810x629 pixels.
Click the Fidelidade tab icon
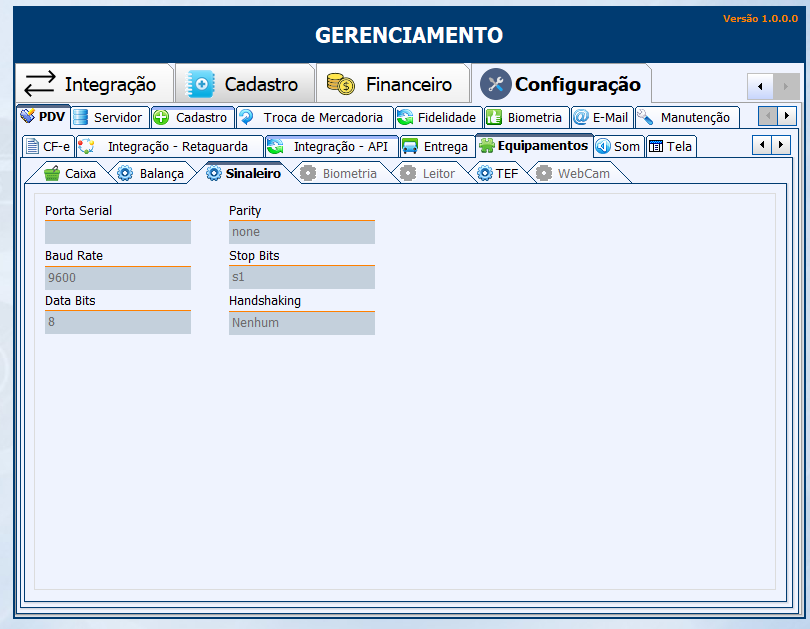coord(405,117)
